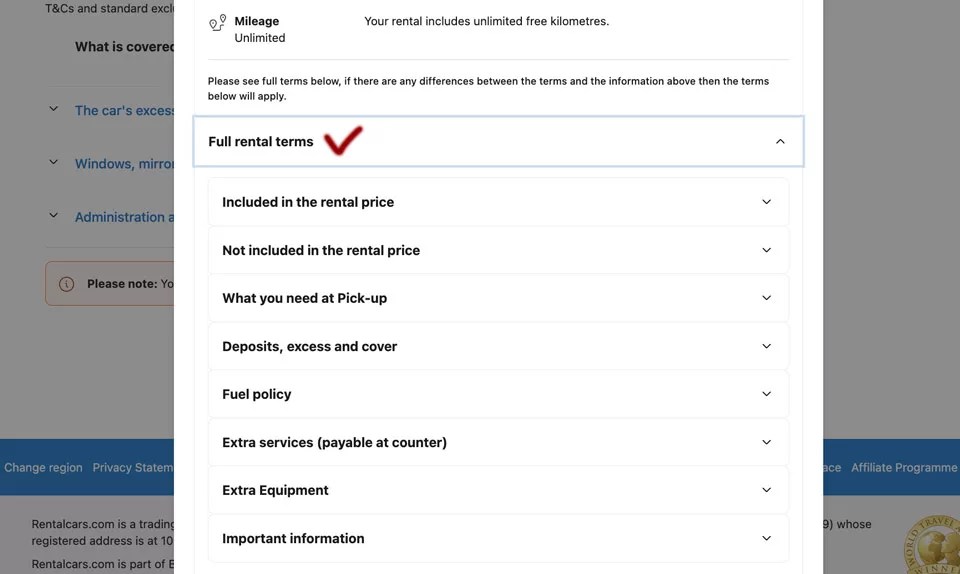Click the World Travel award badge
960x574 pixels.
coord(934,545)
